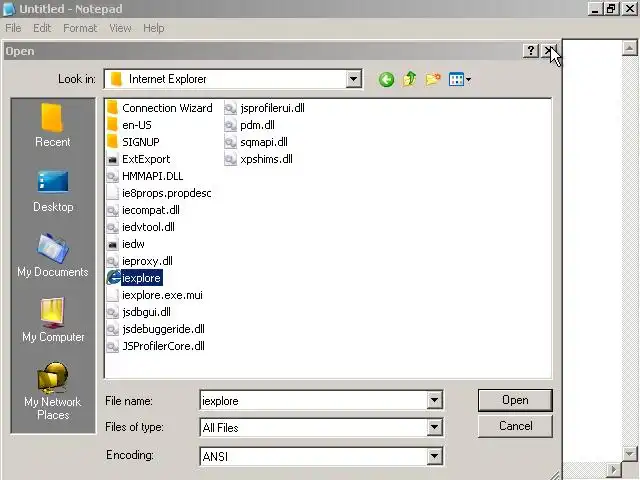This screenshot has height=480, width=640.
Task: Open Notepad's Edit menu
Action: pos(42,28)
